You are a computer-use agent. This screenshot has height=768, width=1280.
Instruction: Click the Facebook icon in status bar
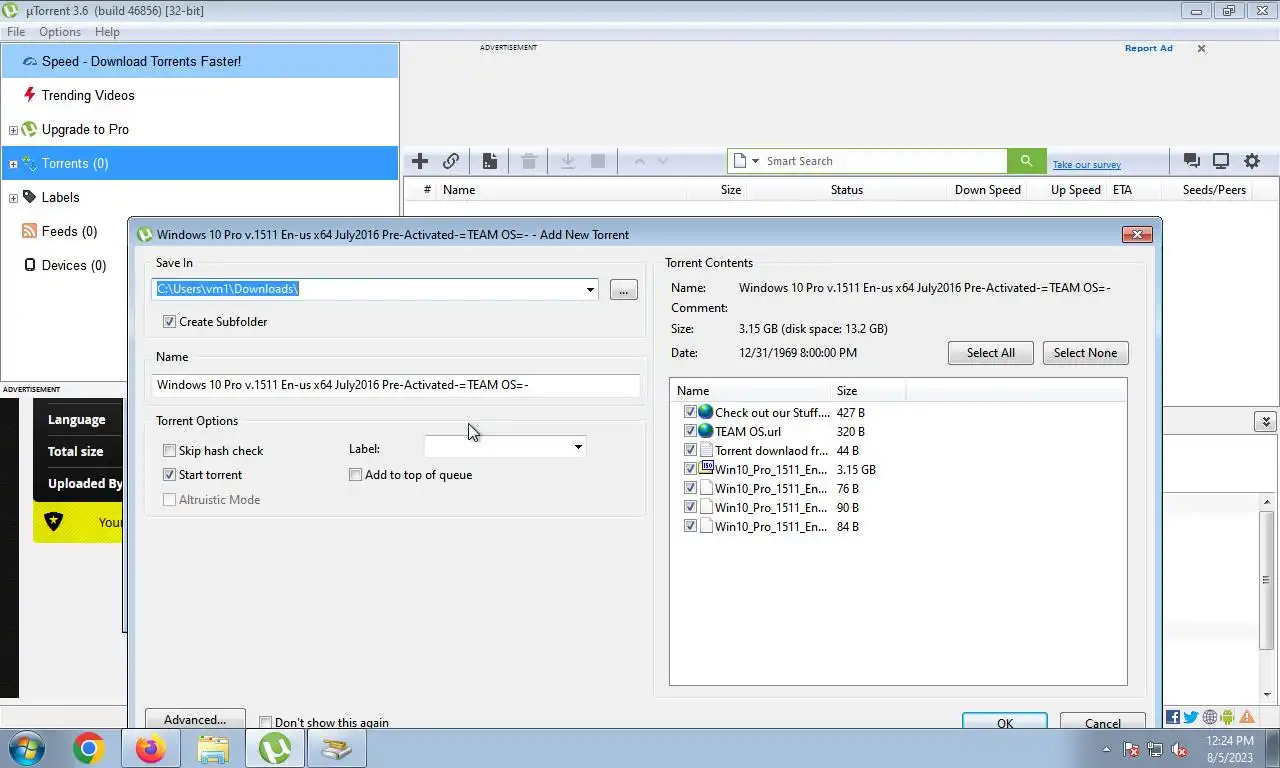click(x=1173, y=717)
